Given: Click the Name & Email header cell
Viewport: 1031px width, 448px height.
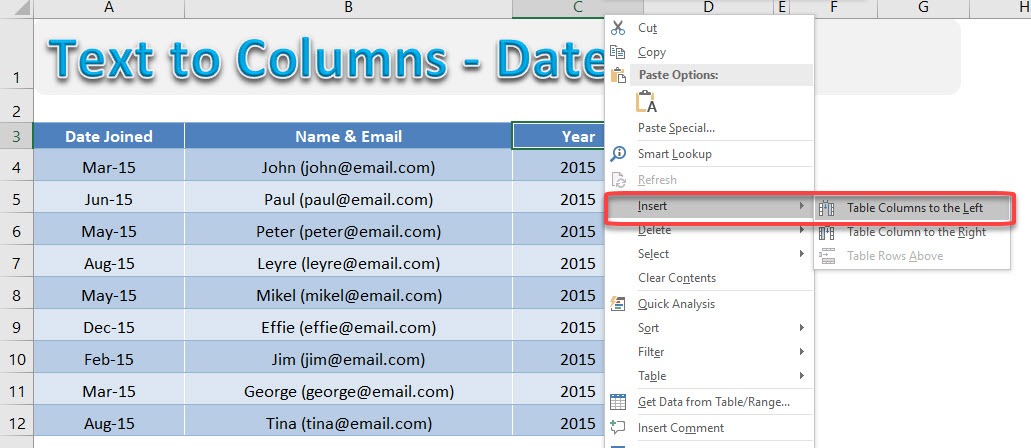Looking at the screenshot, I should pos(348,136).
